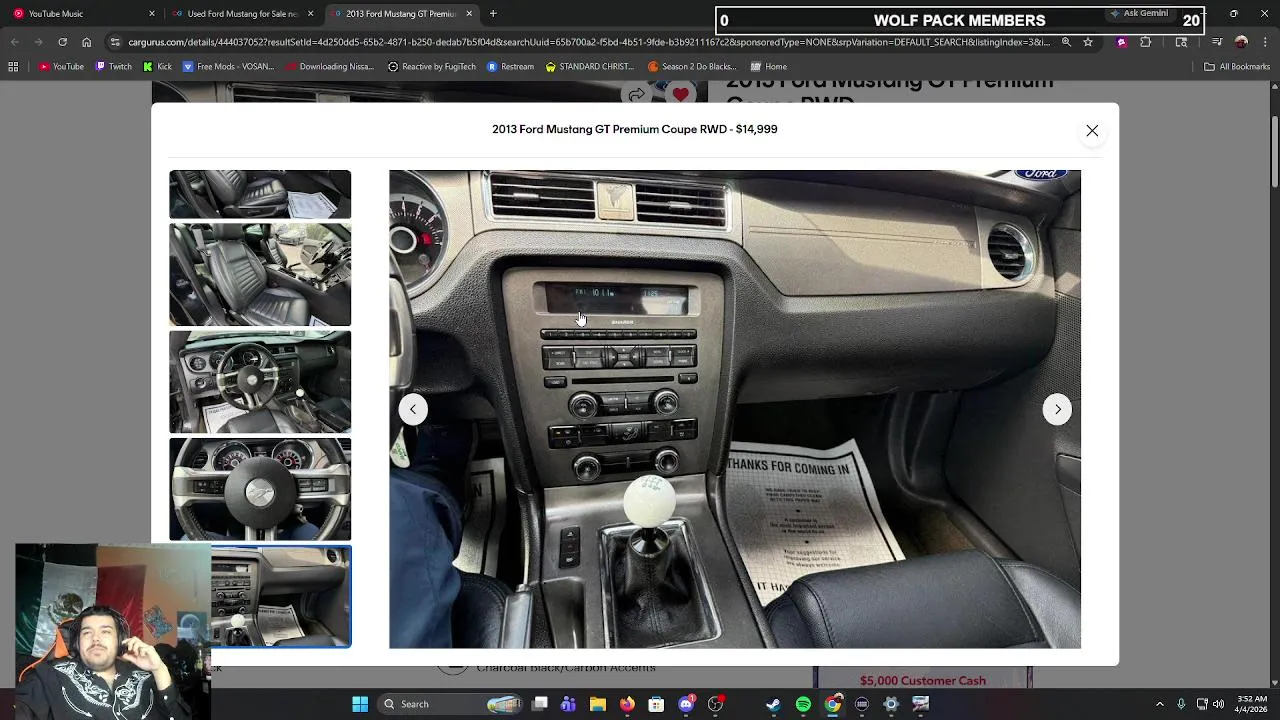
Task: Open the Season 2 Do Blacks... bookmark
Action: pos(692,67)
